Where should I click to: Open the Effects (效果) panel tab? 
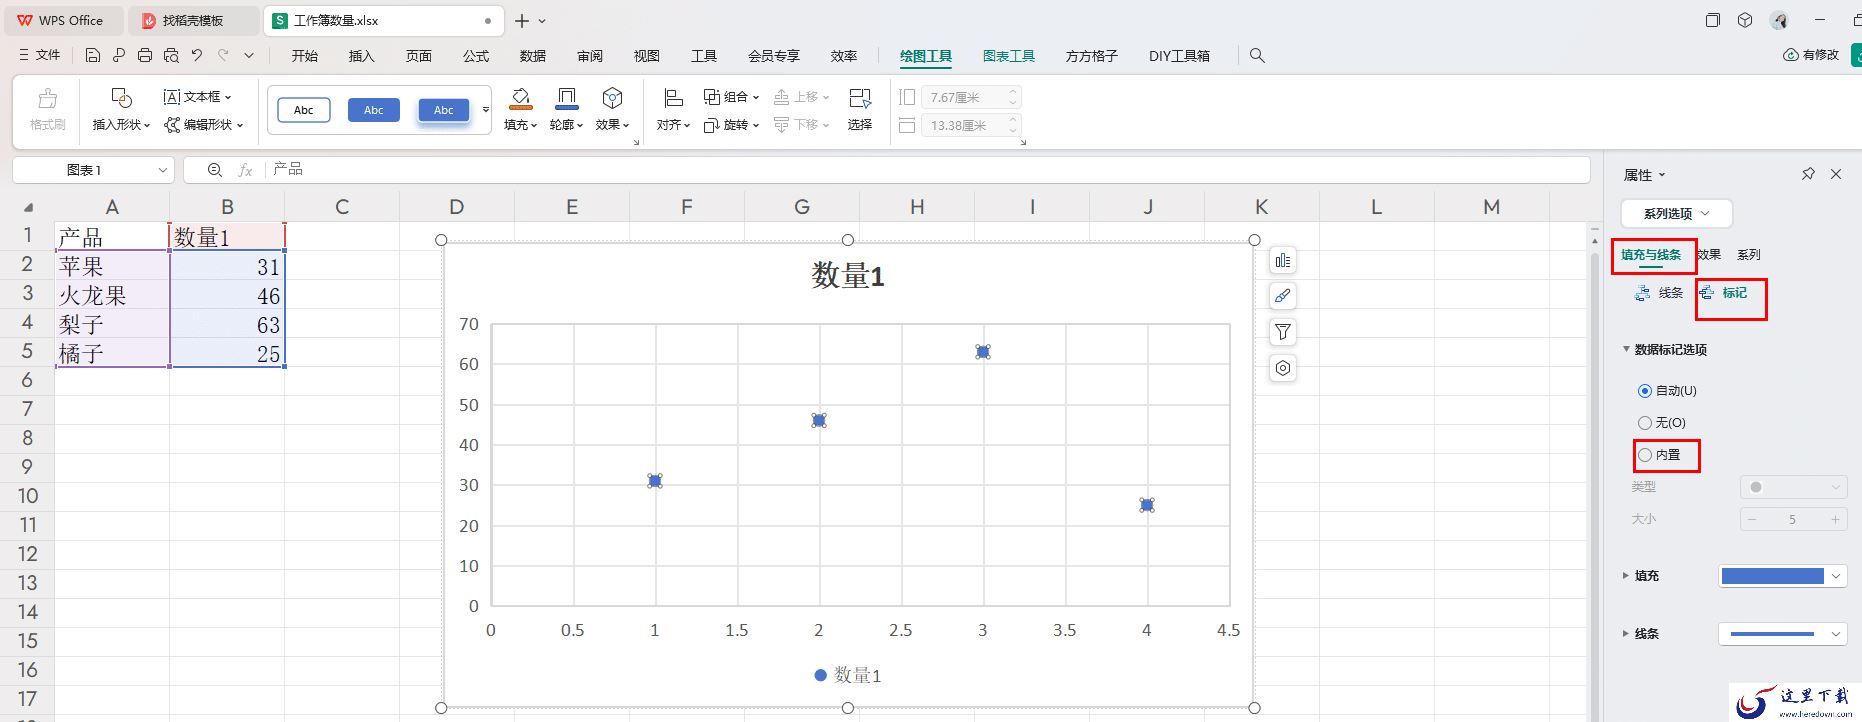pyautogui.click(x=1709, y=255)
